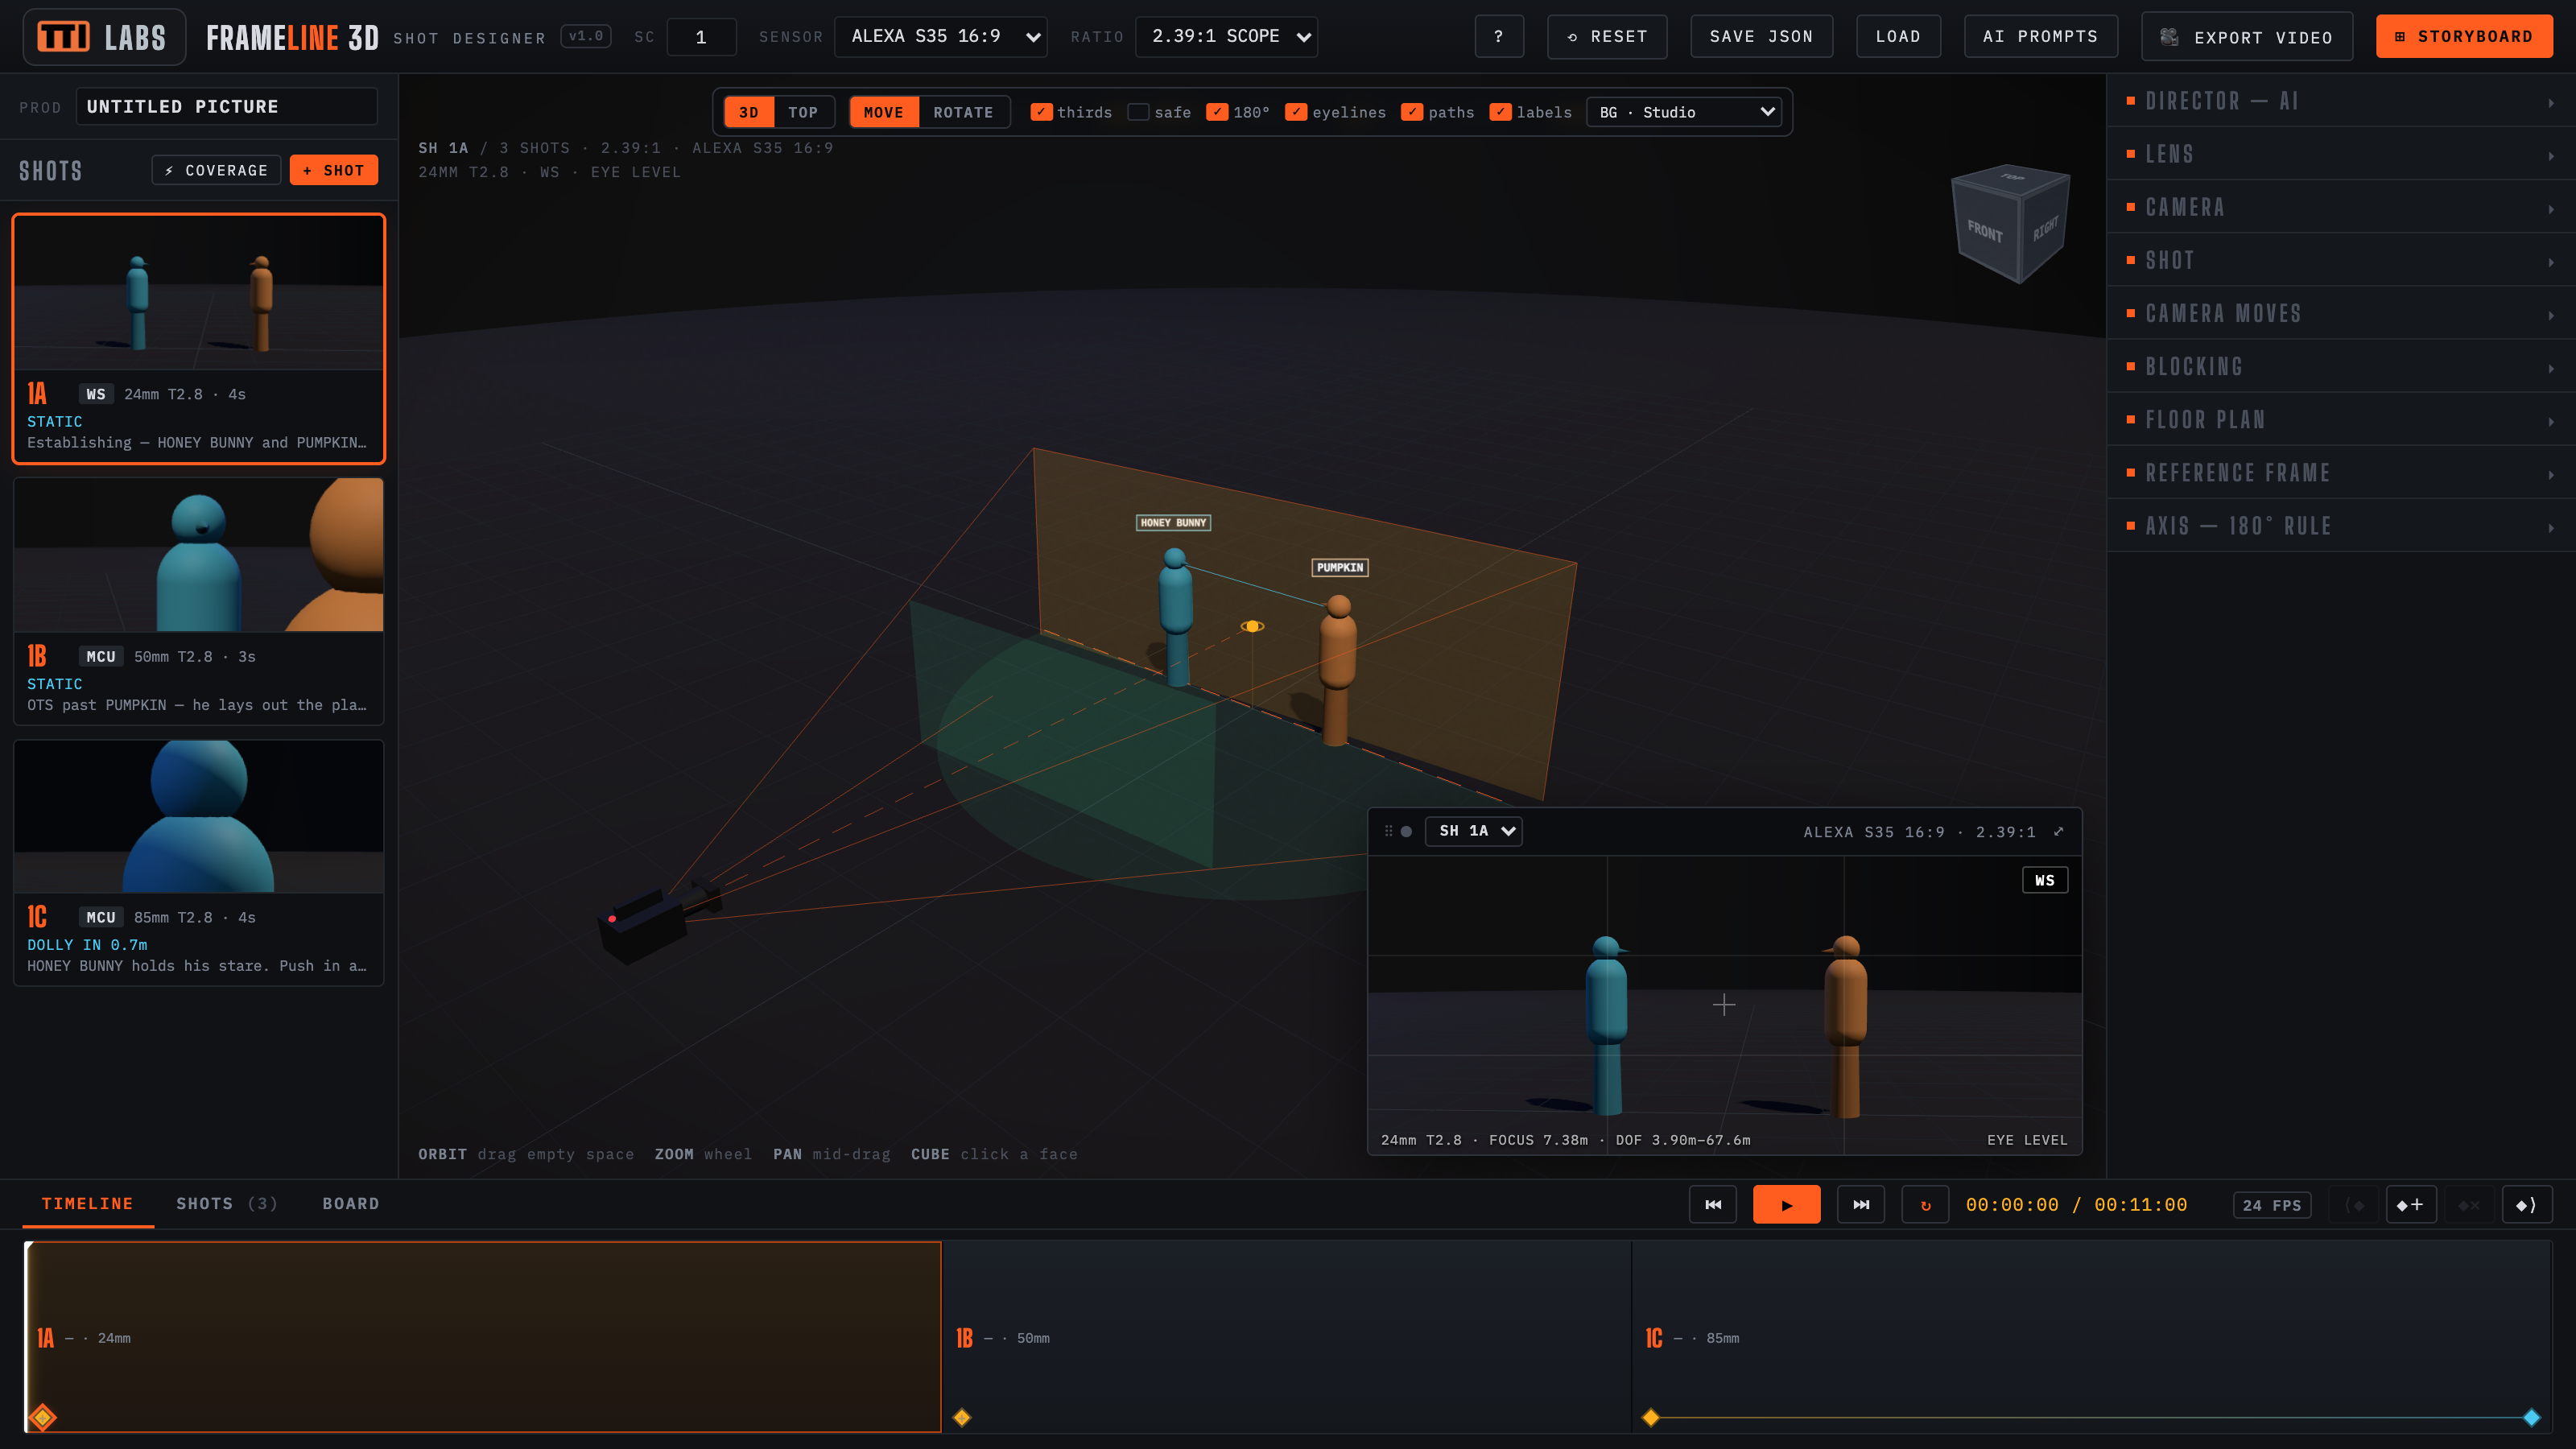Image resolution: width=2576 pixels, height=1449 pixels.
Task: Switch to 3D view mode
Action: (x=748, y=112)
